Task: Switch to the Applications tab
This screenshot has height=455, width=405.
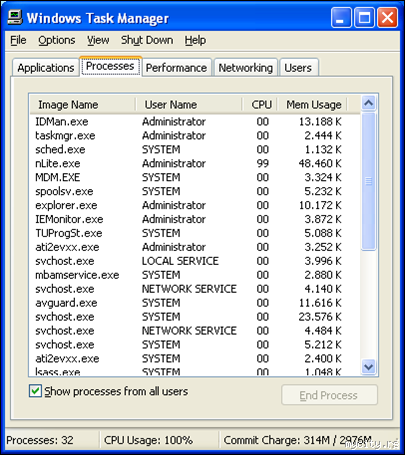Action: click(x=46, y=68)
